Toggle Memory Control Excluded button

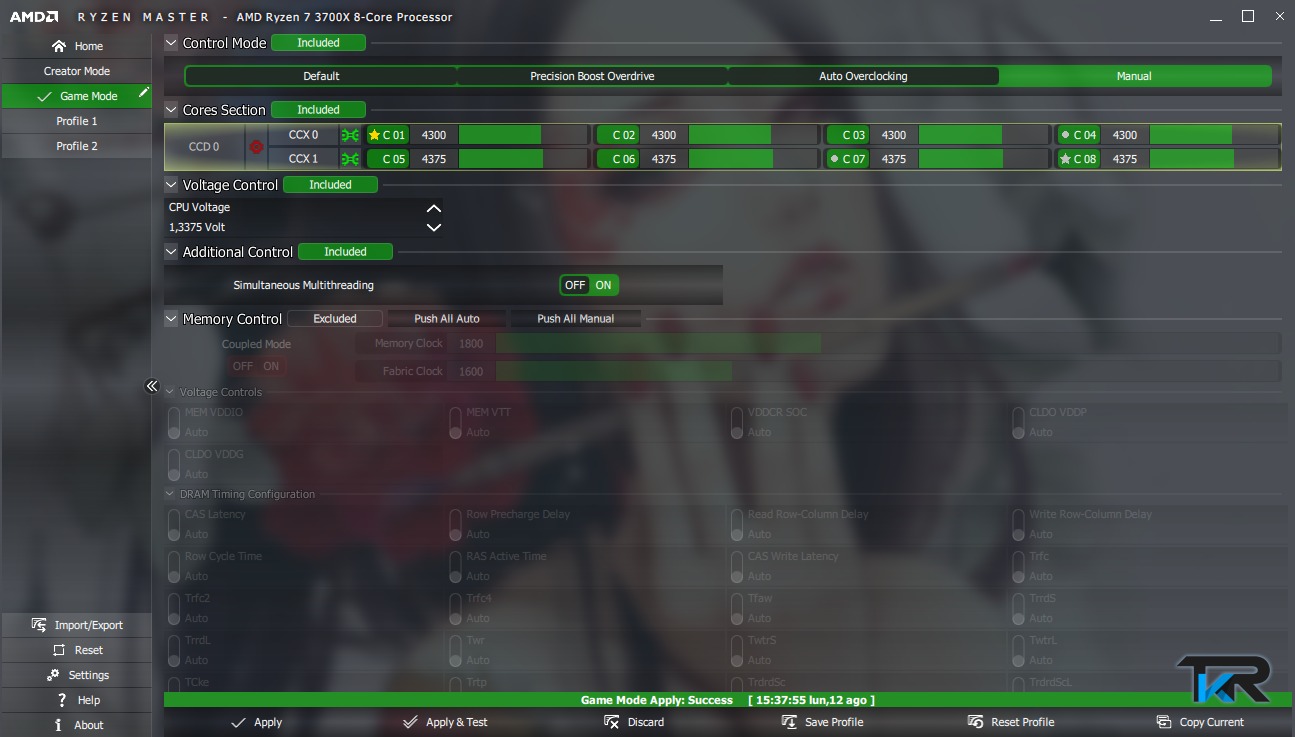click(335, 319)
